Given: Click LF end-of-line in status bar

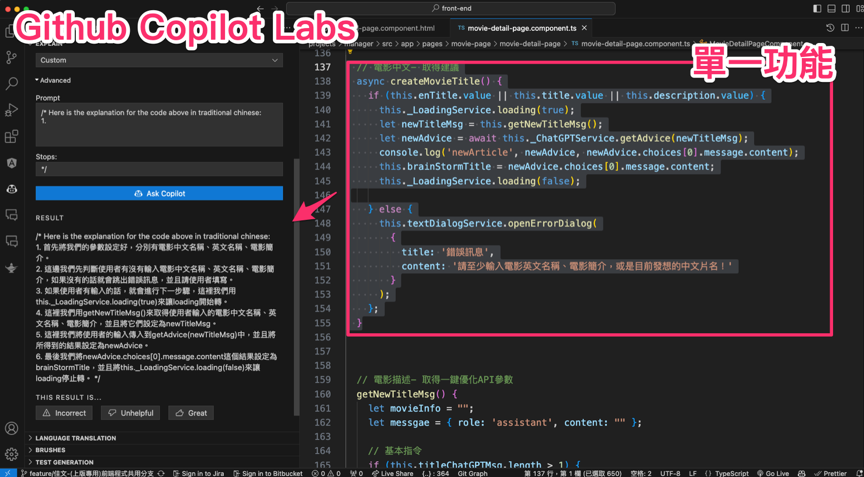Looking at the screenshot, I should [693, 473].
